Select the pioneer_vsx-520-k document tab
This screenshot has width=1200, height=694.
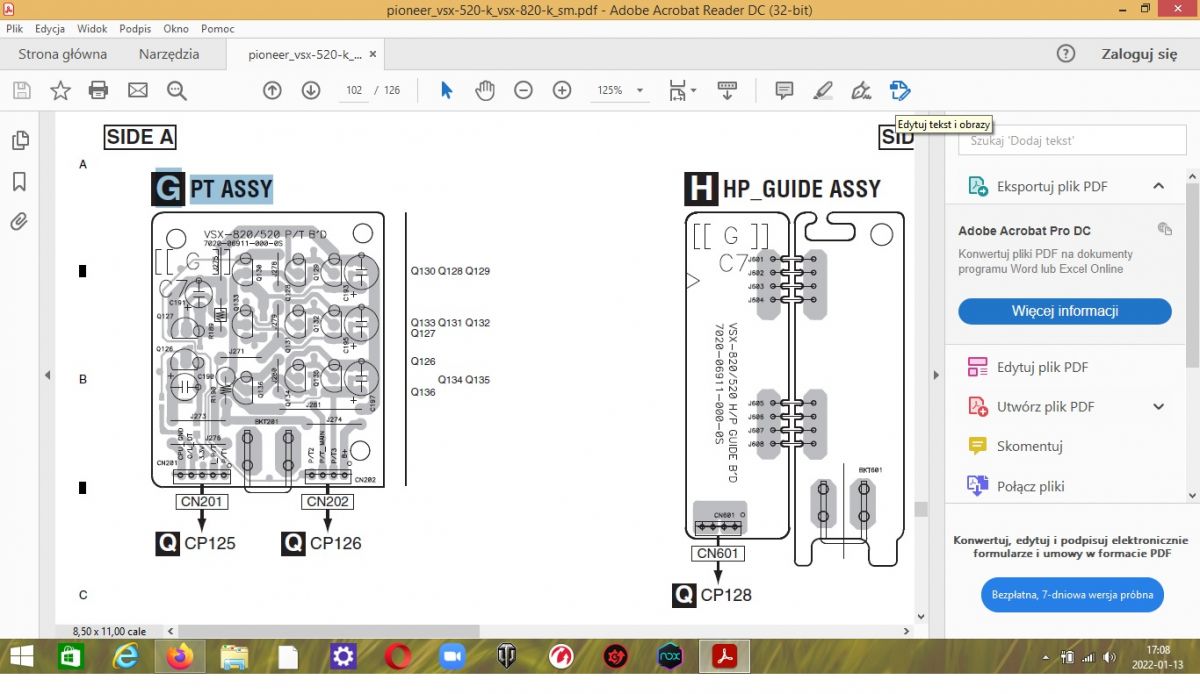[x=304, y=55]
